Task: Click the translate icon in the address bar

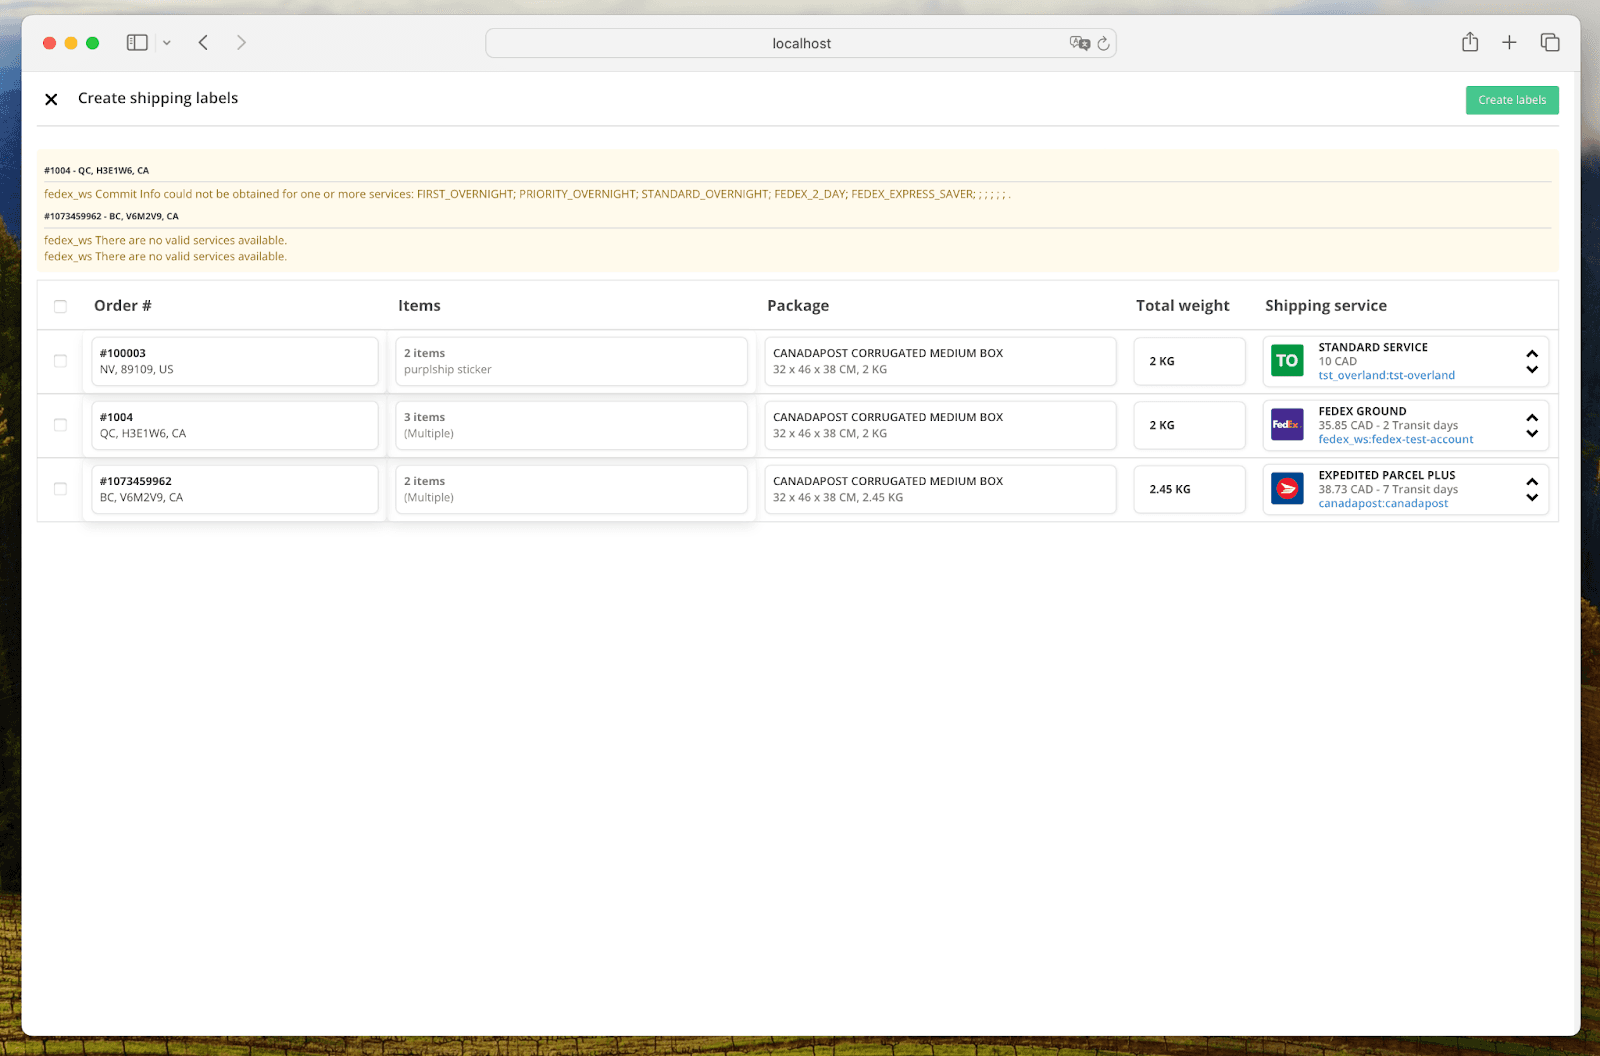Action: 1080,43
